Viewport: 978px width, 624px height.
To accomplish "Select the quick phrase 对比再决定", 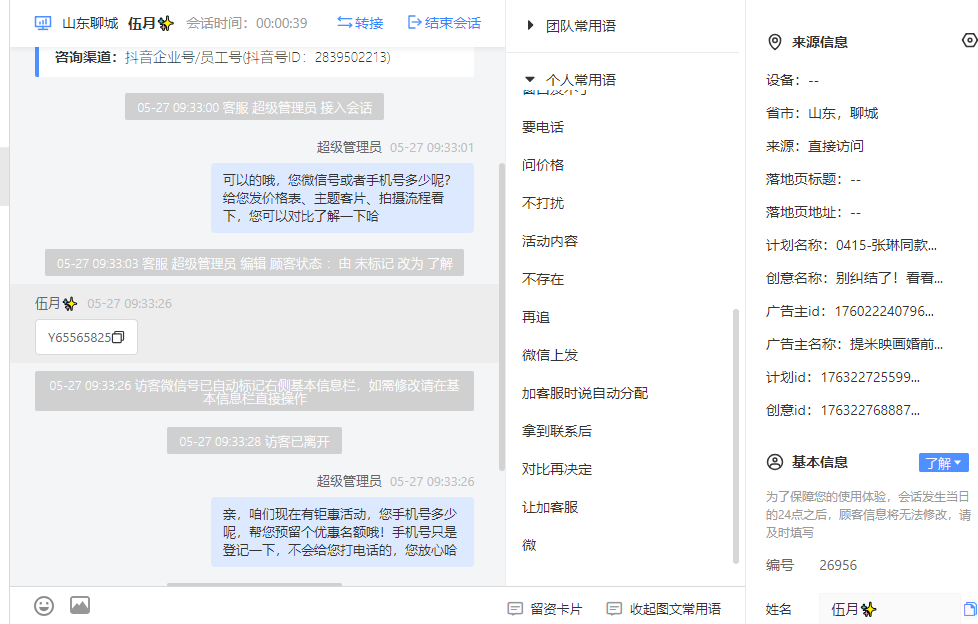I will pyautogui.click(x=556, y=470).
